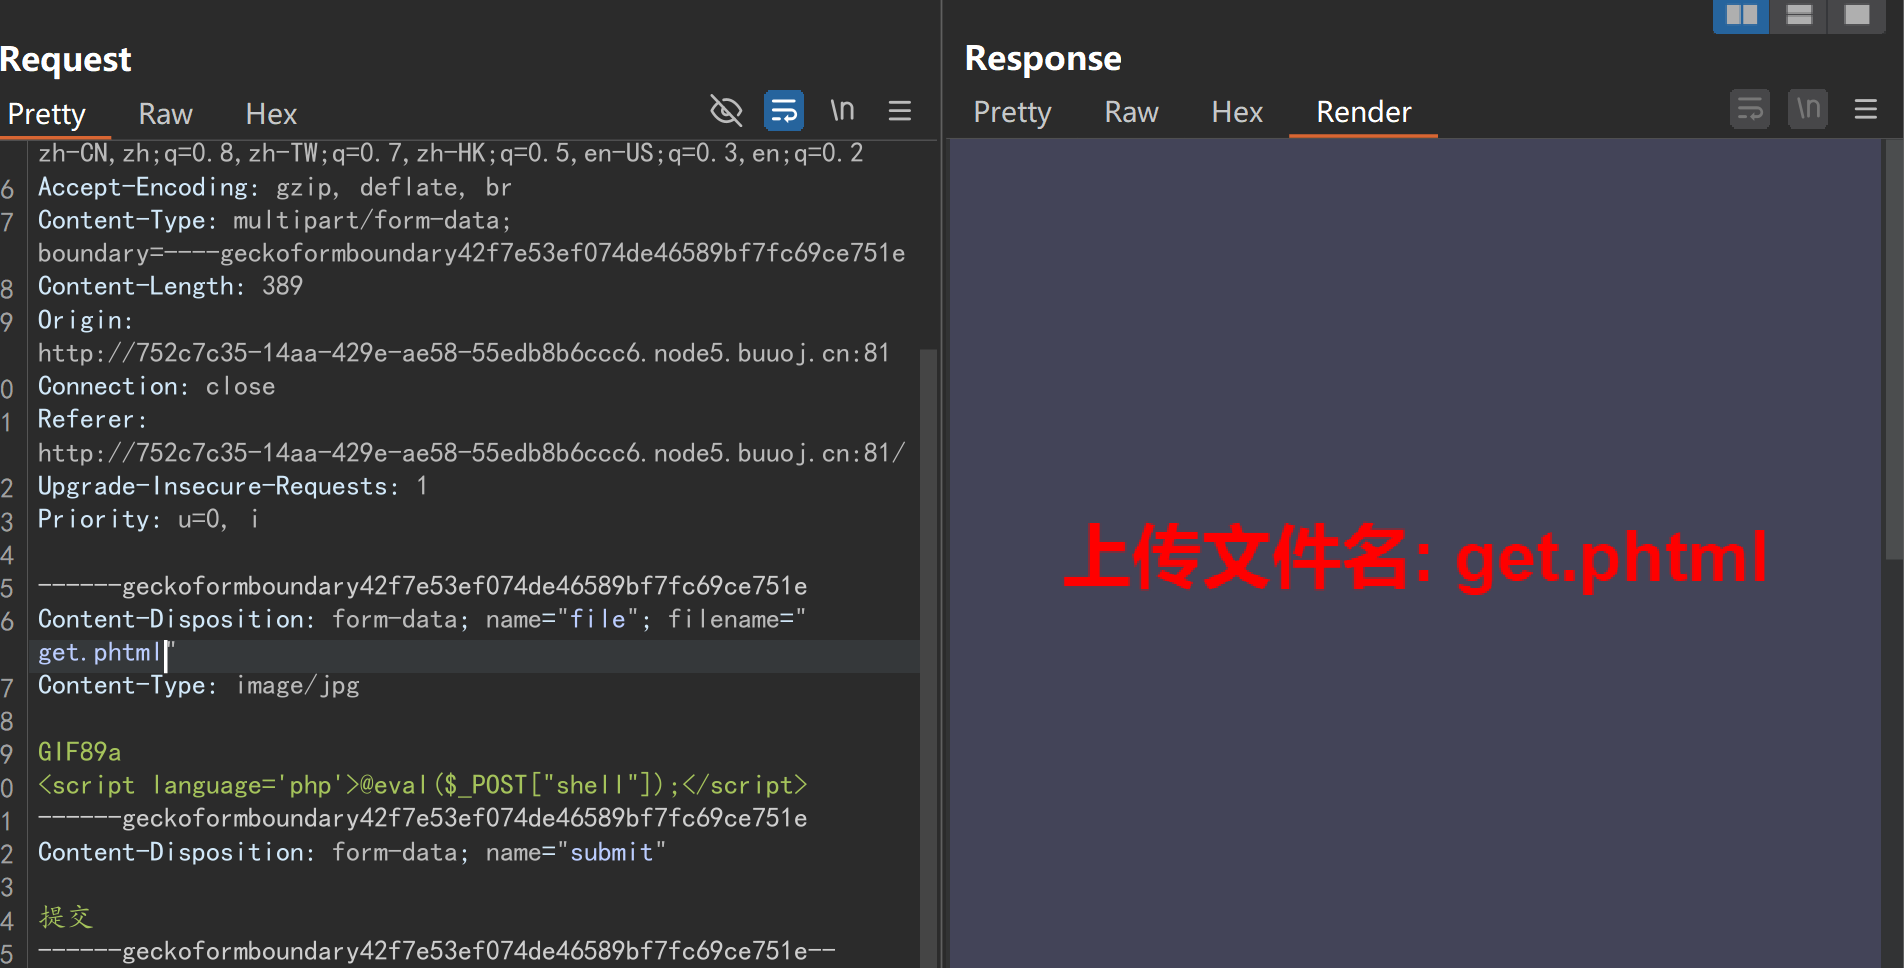Image resolution: width=1904 pixels, height=968 pixels.
Task: Show \n line endings in the Request panel
Action: tap(842, 110)
